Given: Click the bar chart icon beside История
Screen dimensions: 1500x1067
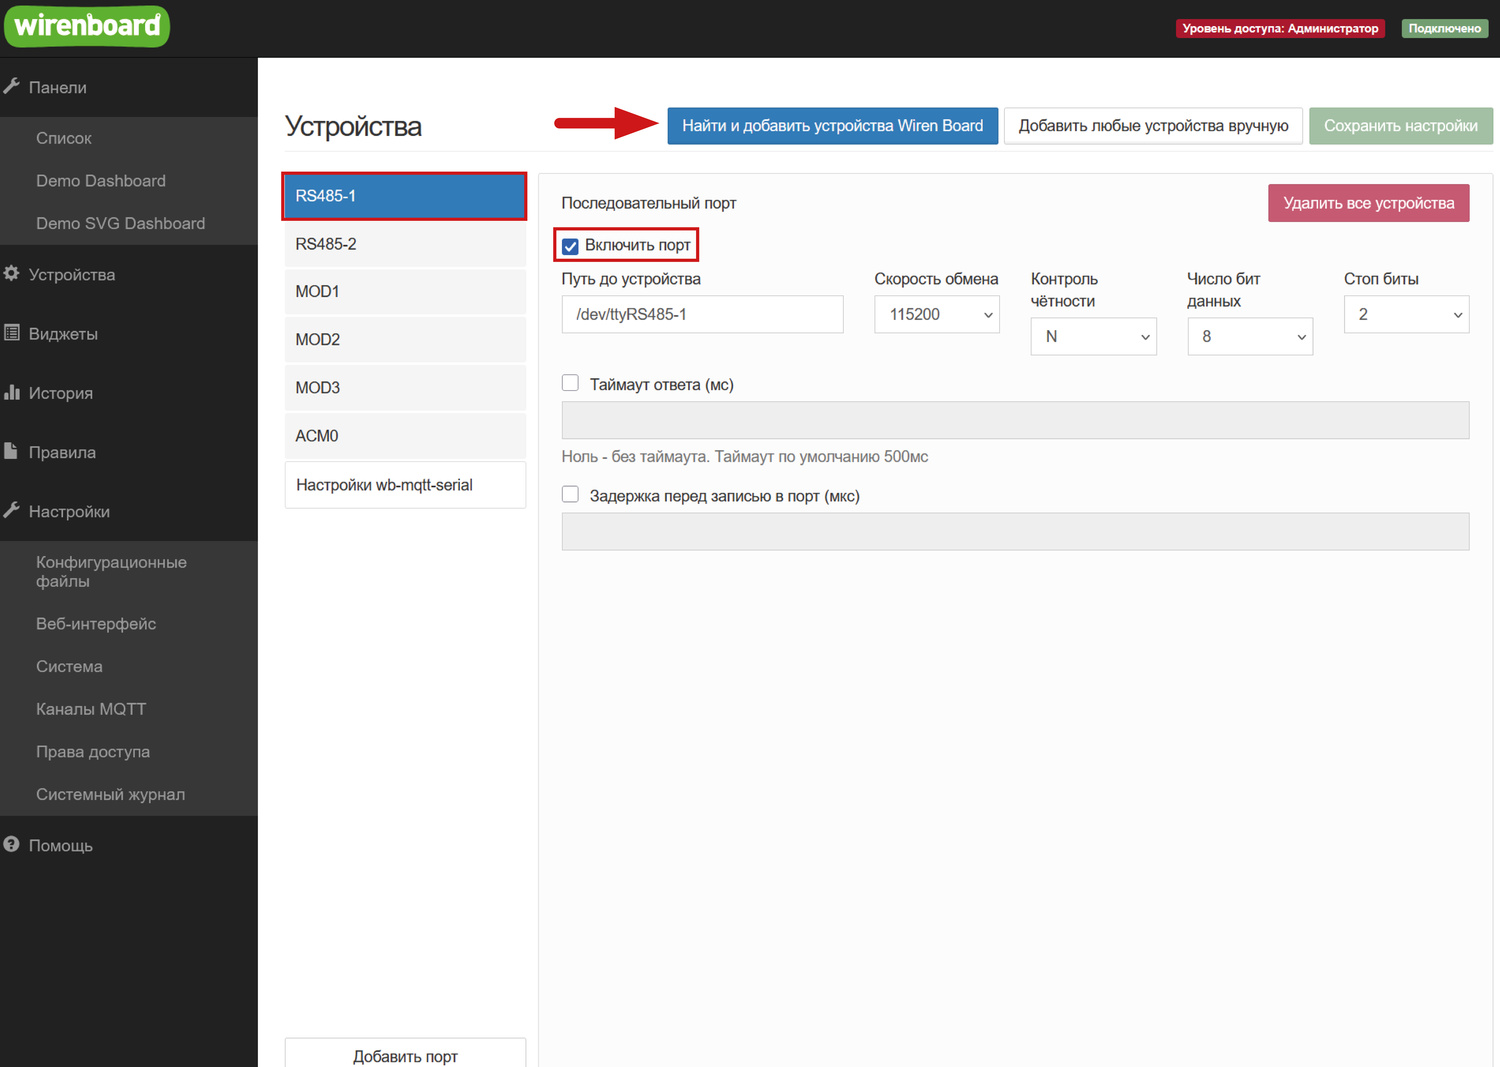Looking at the screenshot, I should [12, 393].
